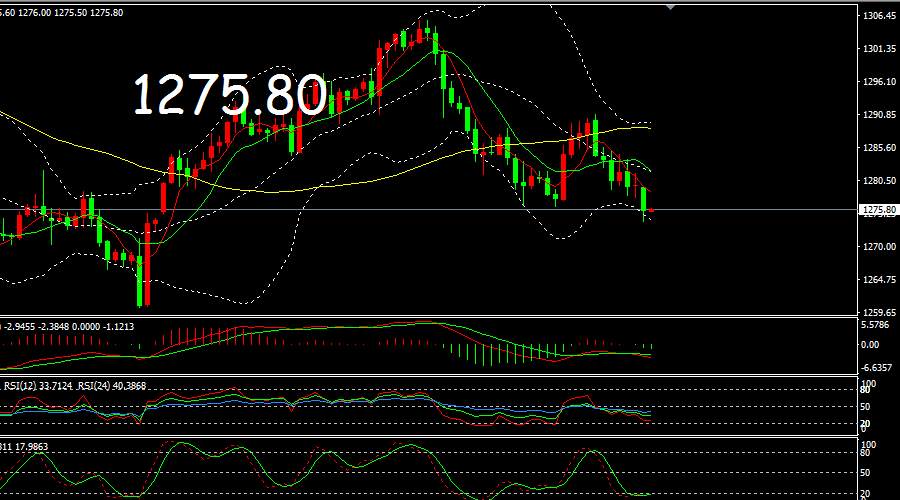
Task: Click the 80 level label in stochastic panel
Action: click(x=866, y=453)
